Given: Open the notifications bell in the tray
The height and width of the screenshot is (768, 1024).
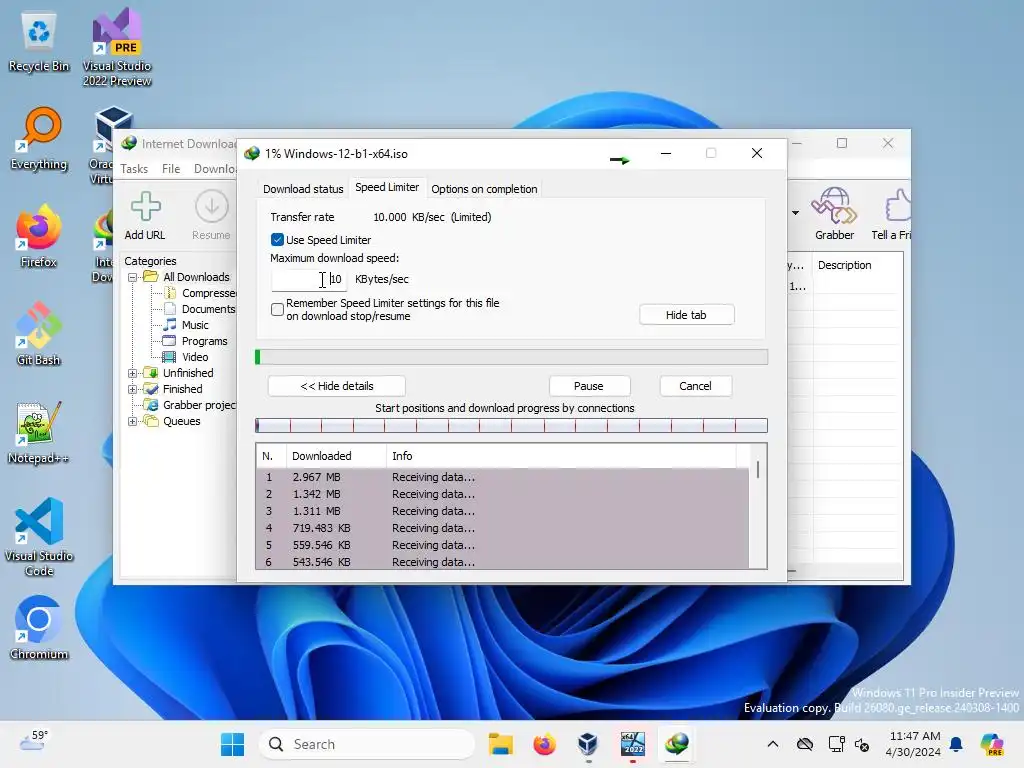Looking at the screenshot, I should coord(956,744).
